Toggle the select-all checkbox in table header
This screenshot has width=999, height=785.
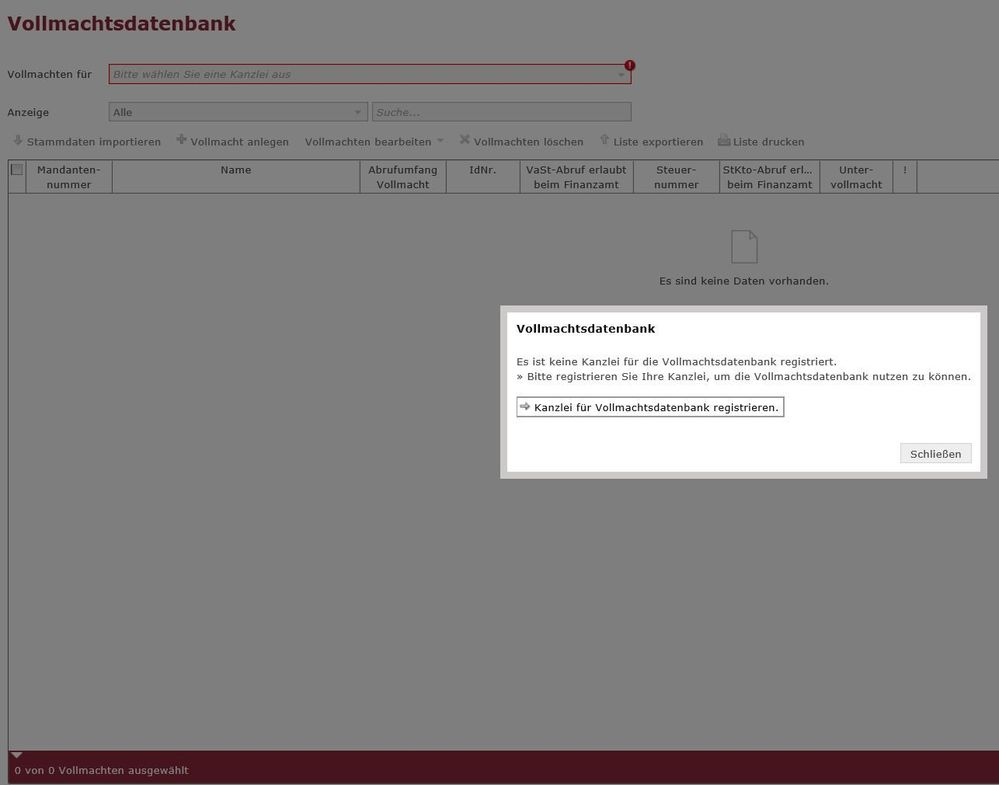coord(17,169)
